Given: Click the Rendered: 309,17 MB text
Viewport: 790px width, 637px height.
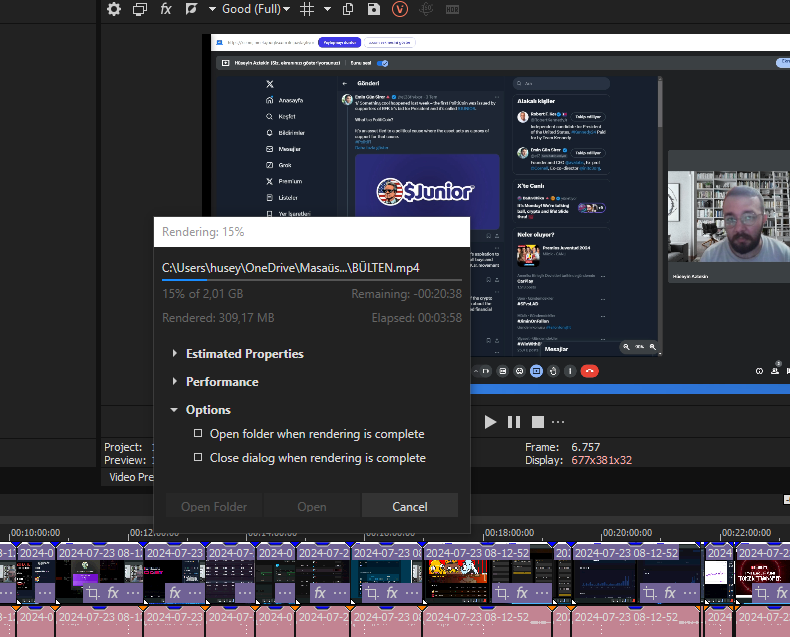Looking at the screenshot, I should pyautogui.click(x=218, y=318).
